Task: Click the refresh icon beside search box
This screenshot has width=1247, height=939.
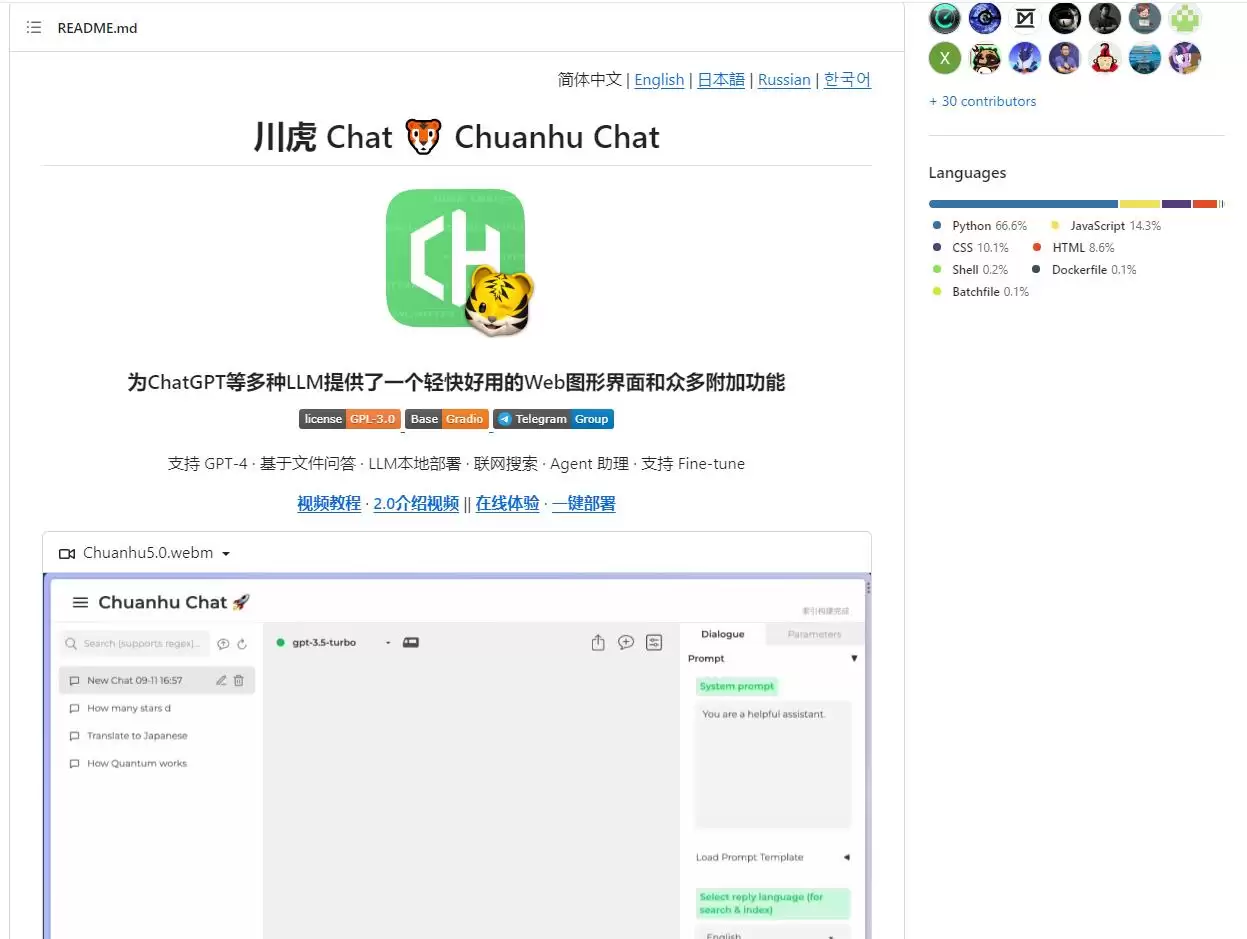Action: pos(242,644)
